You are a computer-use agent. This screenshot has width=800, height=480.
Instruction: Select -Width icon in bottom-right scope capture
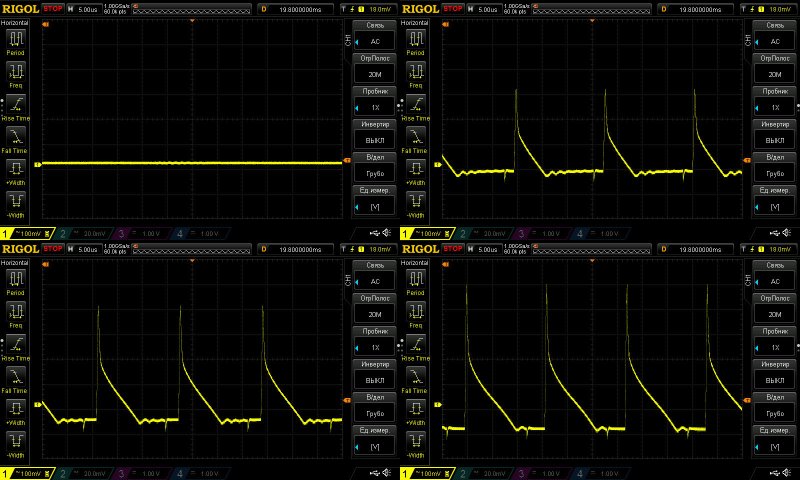pyautogui.click(x=416, y=441)
